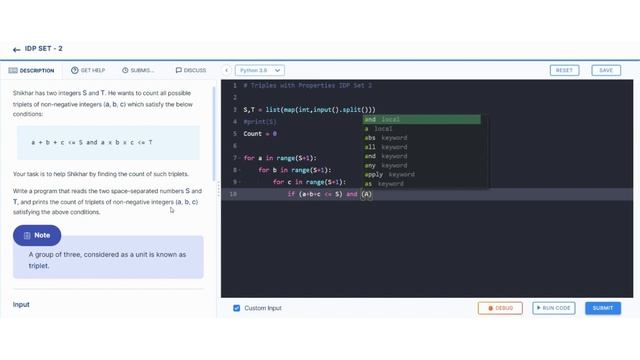
Task: Click the description panel vertical scrollbar
Action: pyautogui.click(x=213, y=134)
